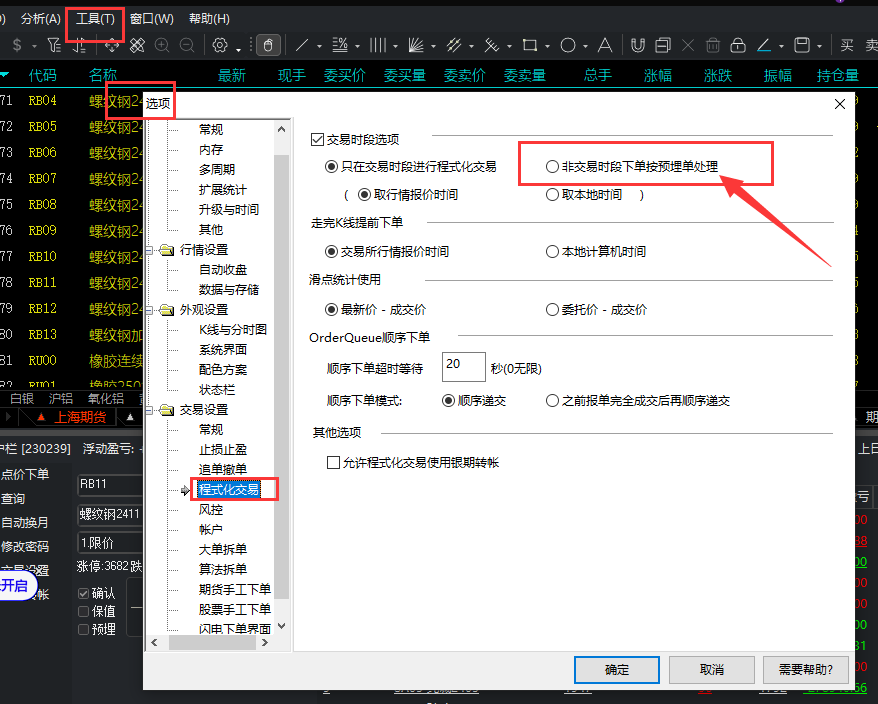Open the 帮助(H) menu
The height and width of the screenshot is (704, 878).
click(x=209, y=19)
